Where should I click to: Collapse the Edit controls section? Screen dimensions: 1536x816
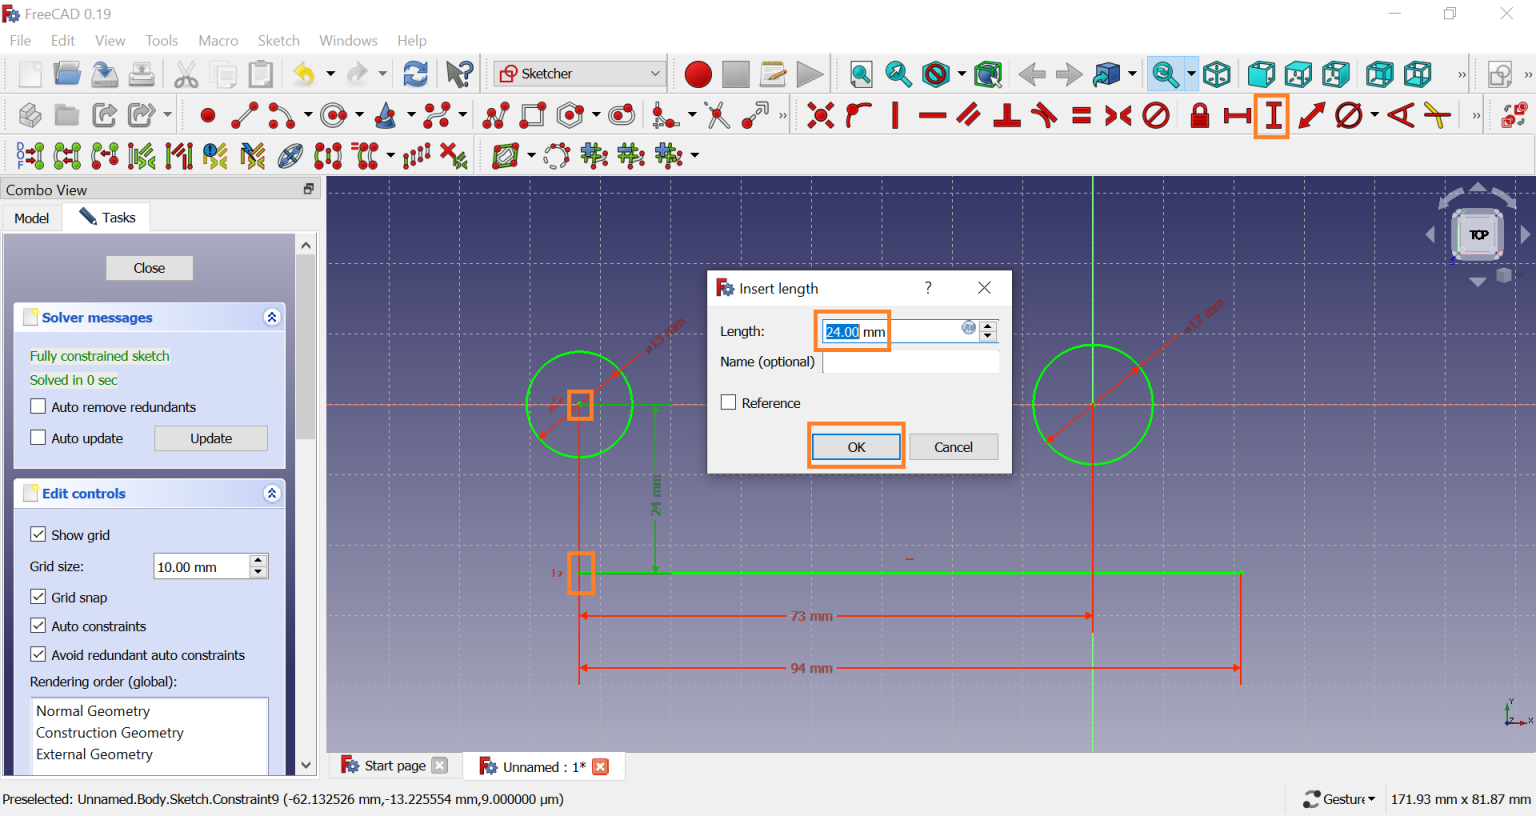[x=271, y=493]
